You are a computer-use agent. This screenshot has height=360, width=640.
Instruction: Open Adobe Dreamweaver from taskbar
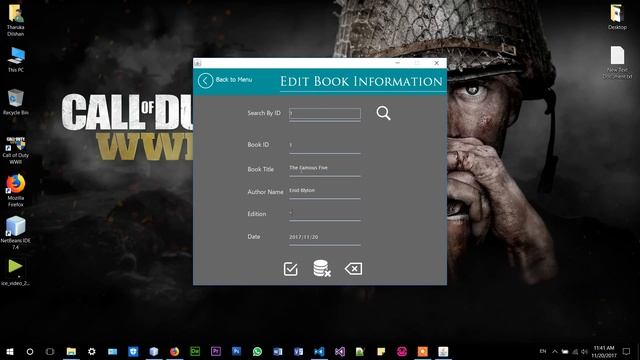195,351
